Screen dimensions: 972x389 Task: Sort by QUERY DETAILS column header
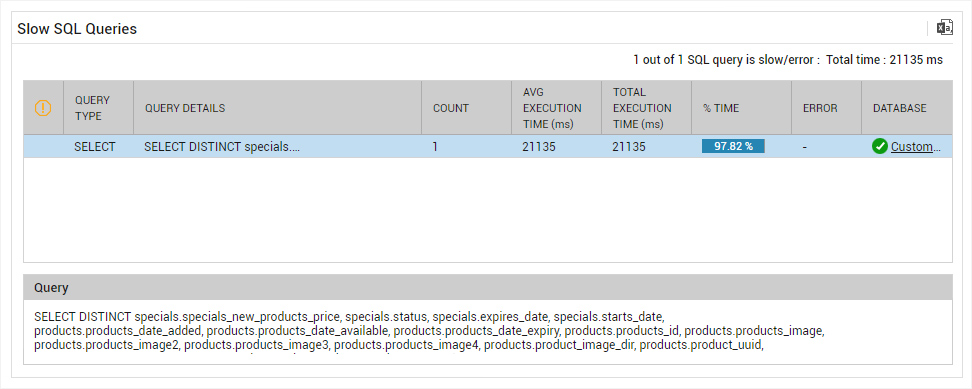coord(185,108)
